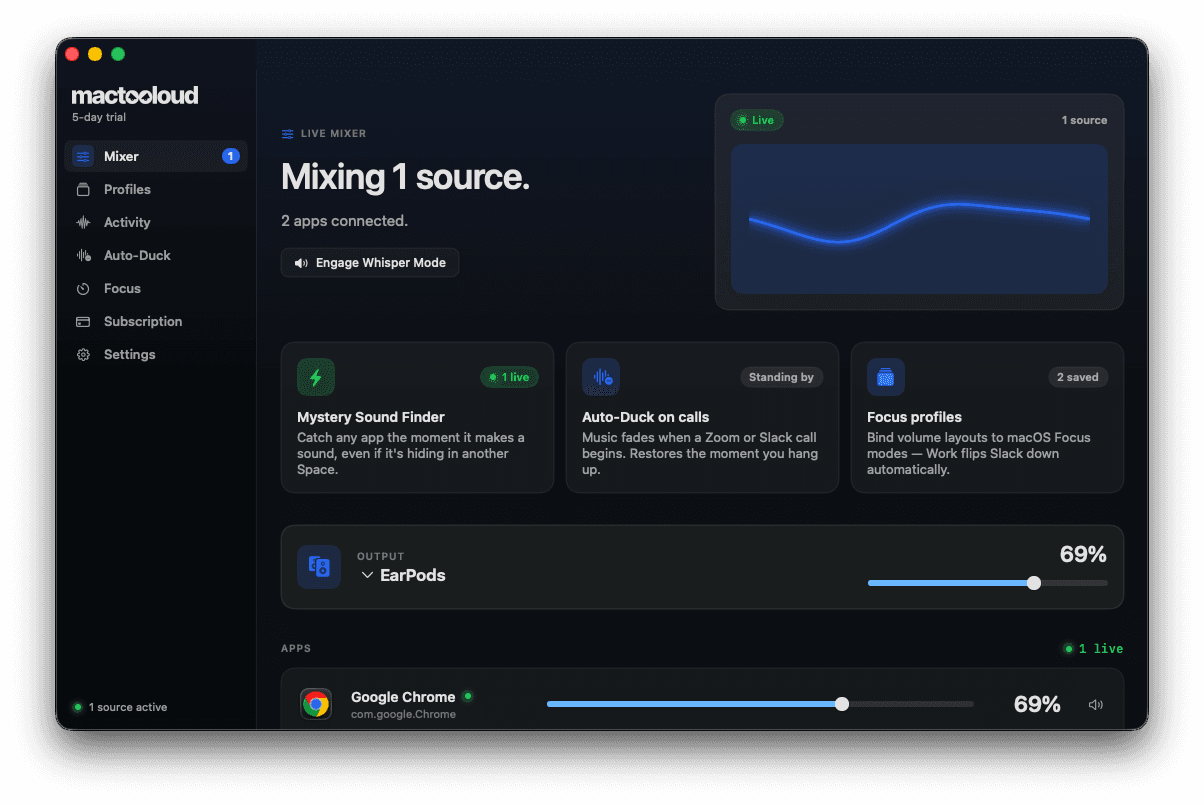
Task: Click the Activity waveform icon
Action: click(84, 222)
